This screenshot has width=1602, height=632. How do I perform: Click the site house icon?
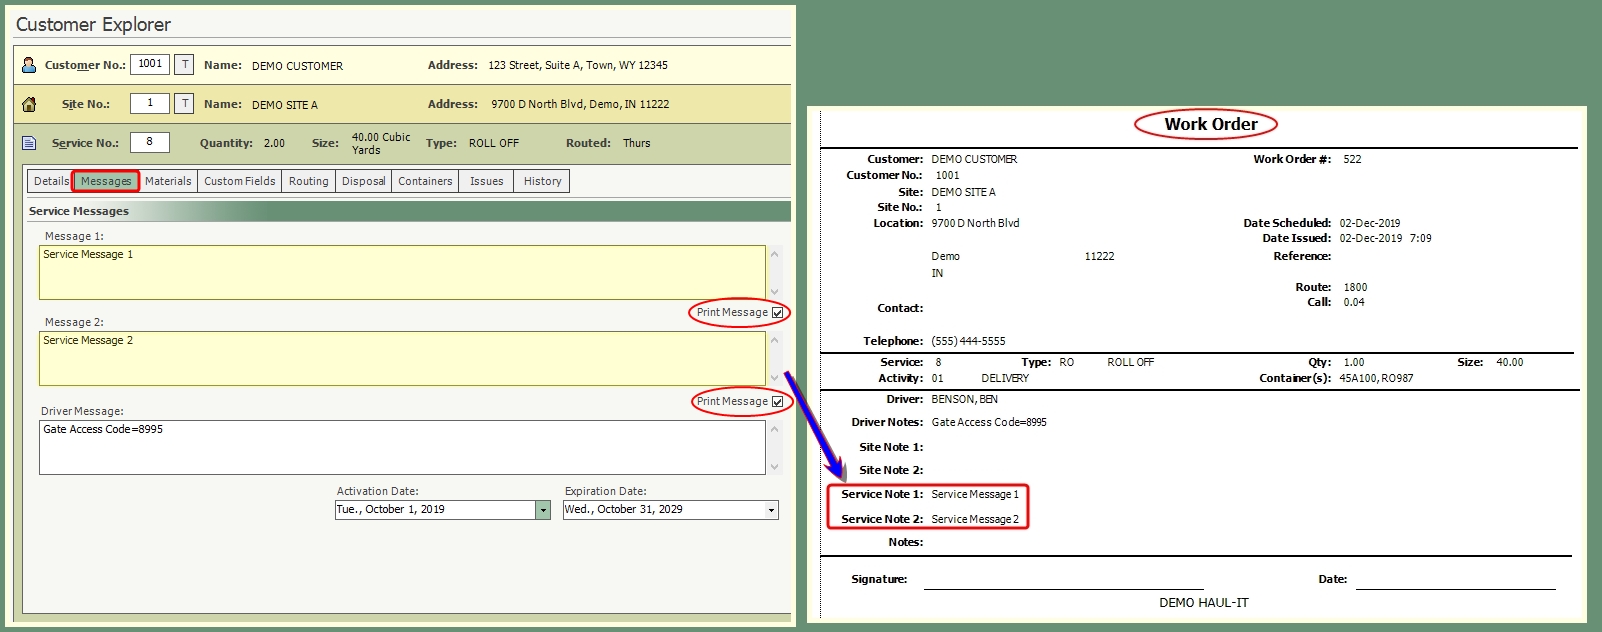click(x=29, y=104)
